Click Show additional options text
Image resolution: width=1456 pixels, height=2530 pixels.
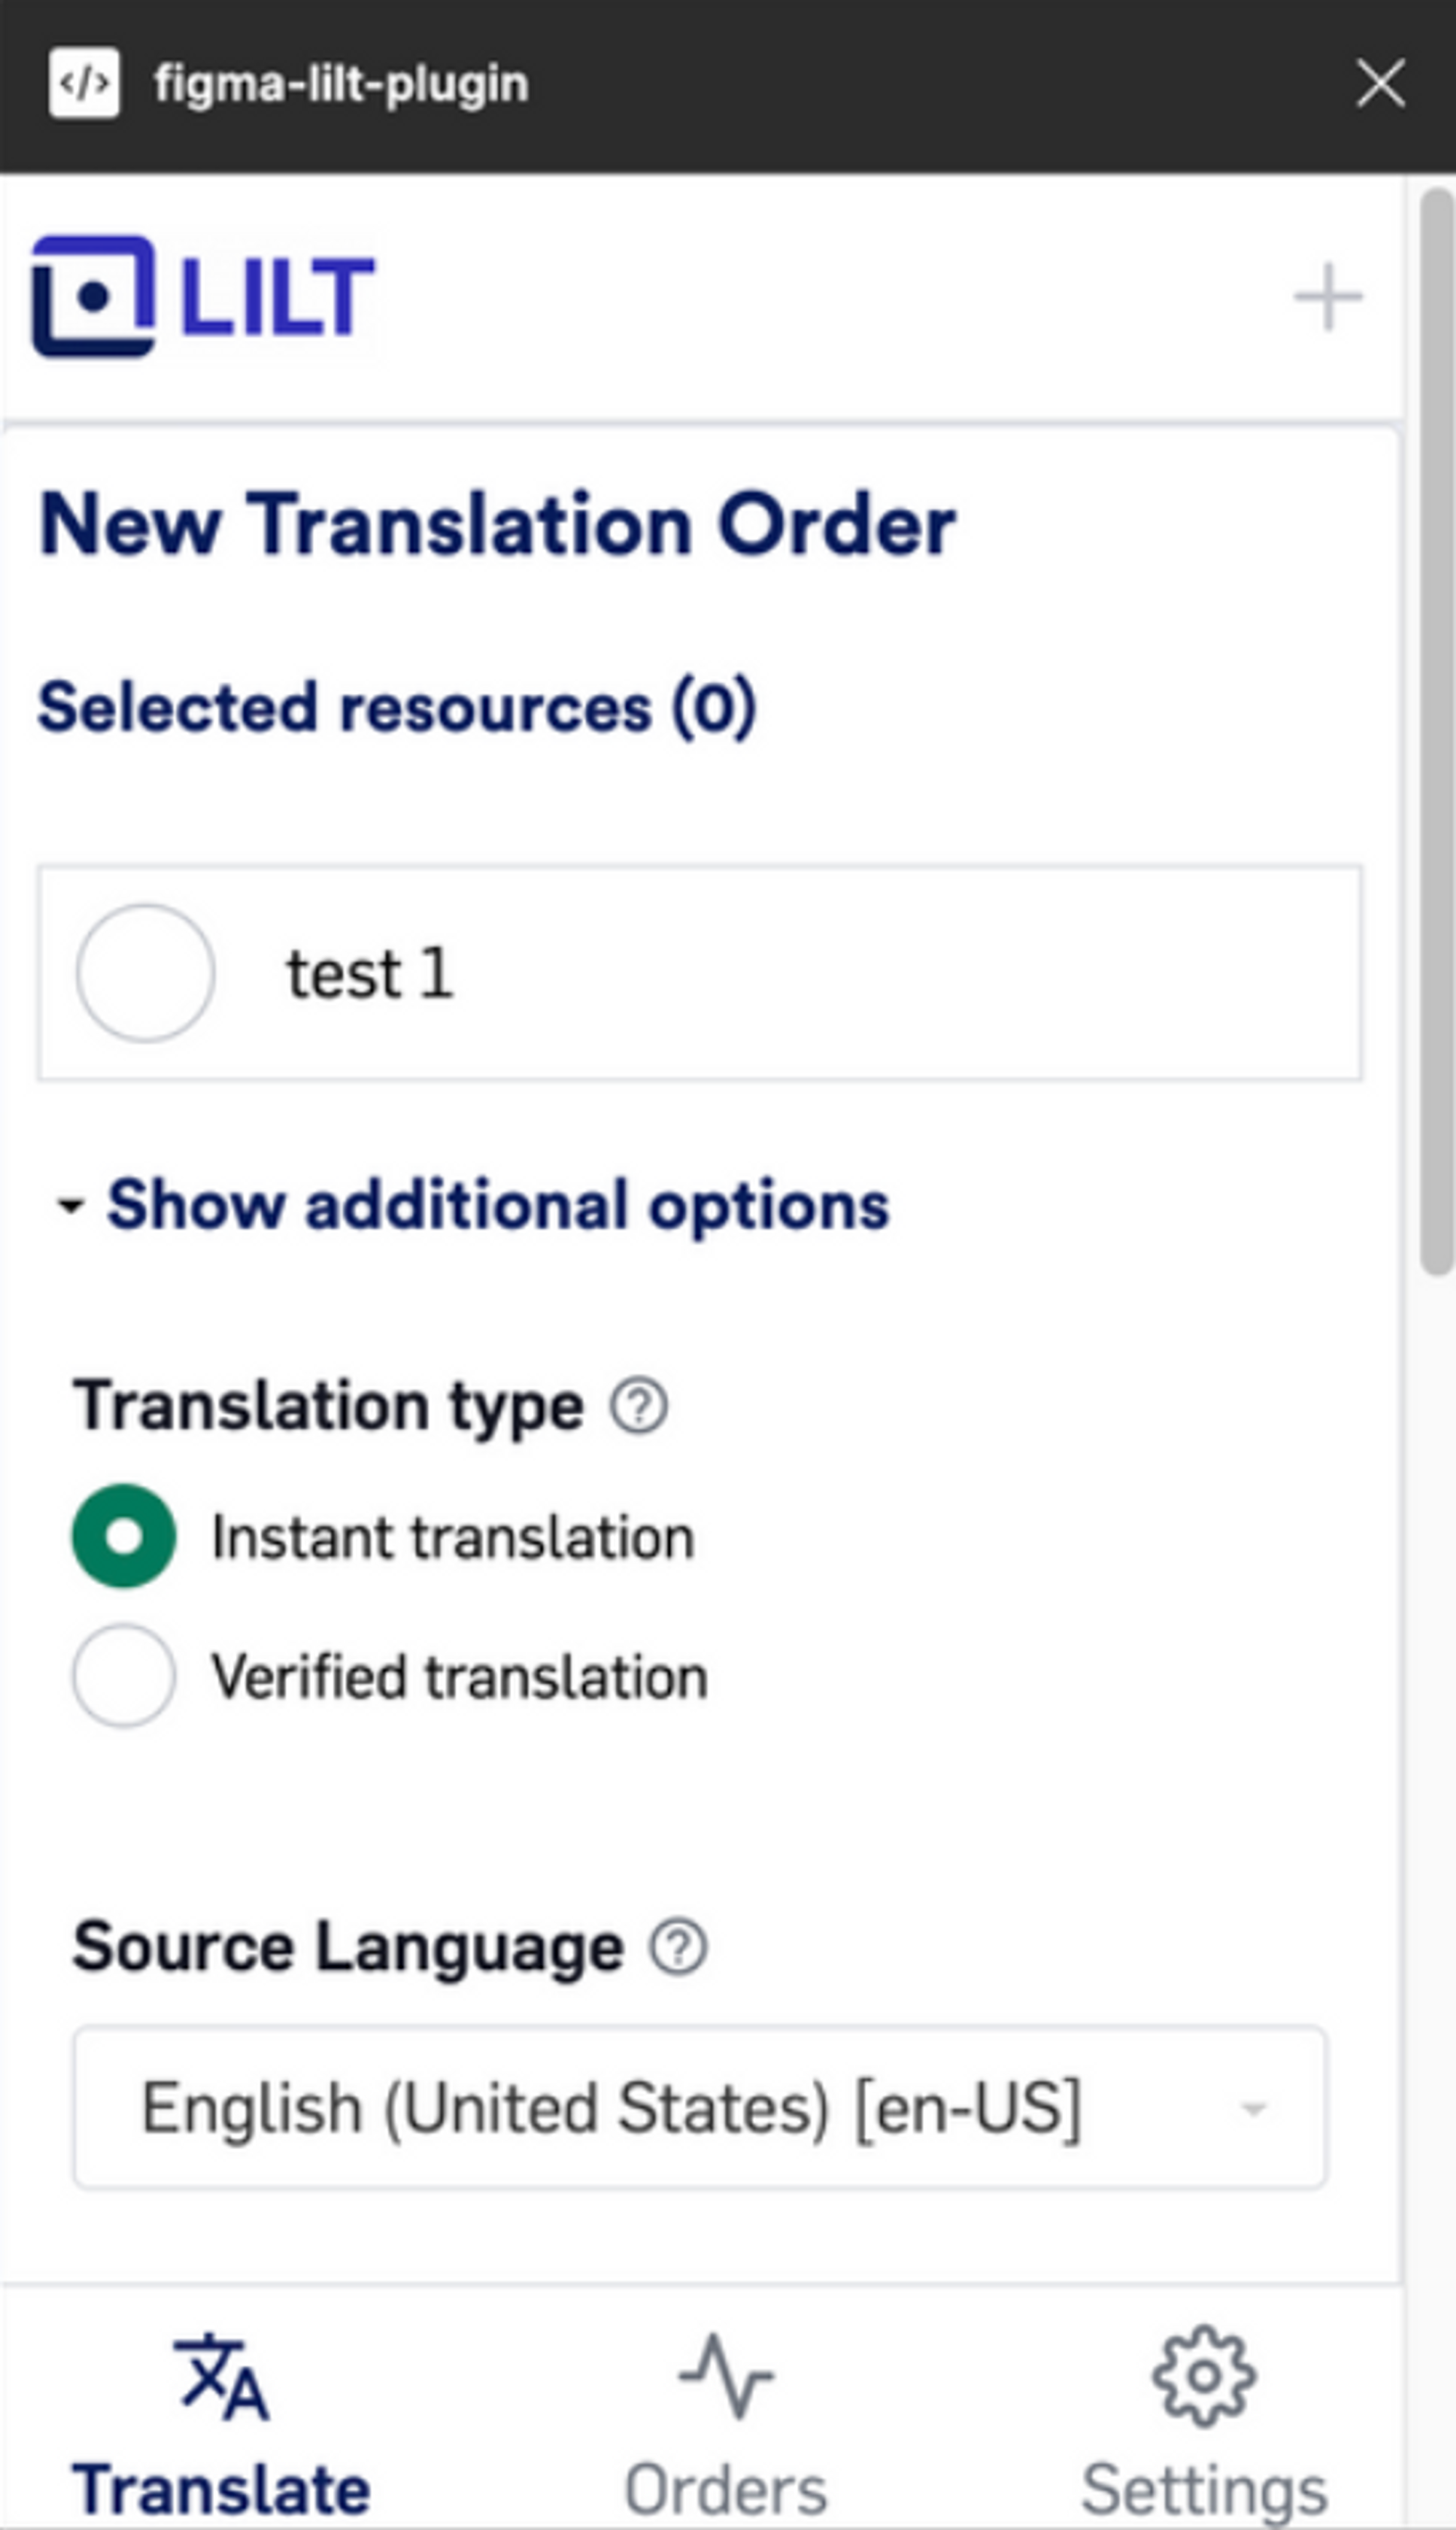(x=498, y=1204)
